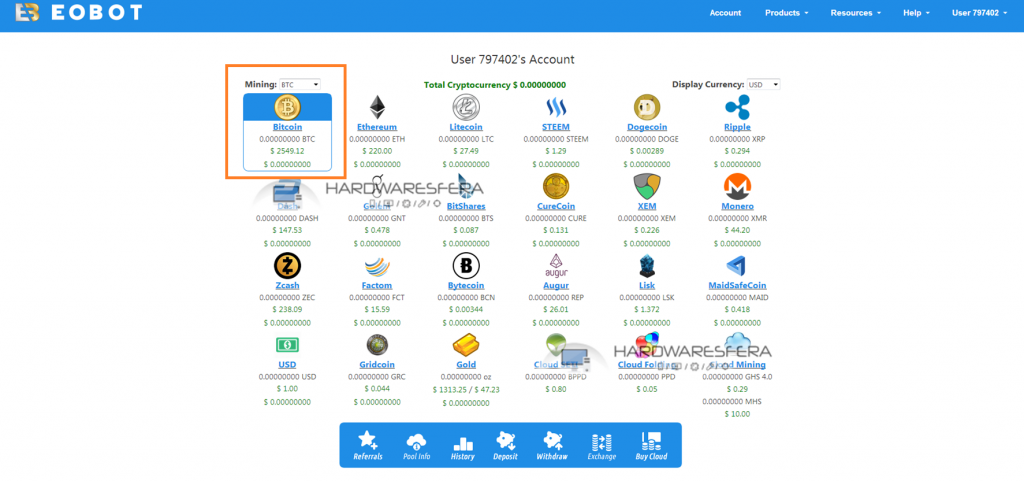Open the Gold link
Viewport: 1024px width, 481px height.
point(466,365)
